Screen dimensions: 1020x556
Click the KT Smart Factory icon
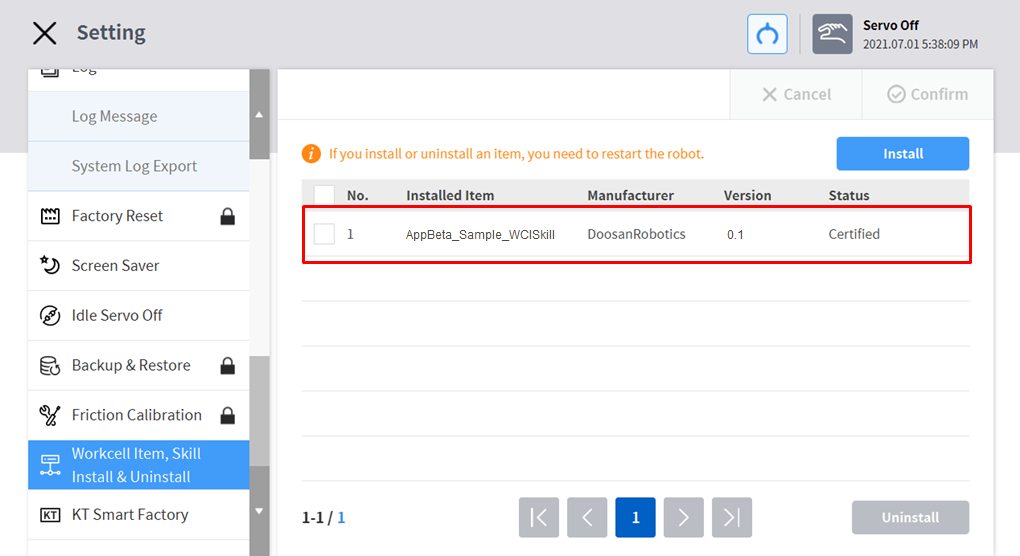[x=50, y=515]
